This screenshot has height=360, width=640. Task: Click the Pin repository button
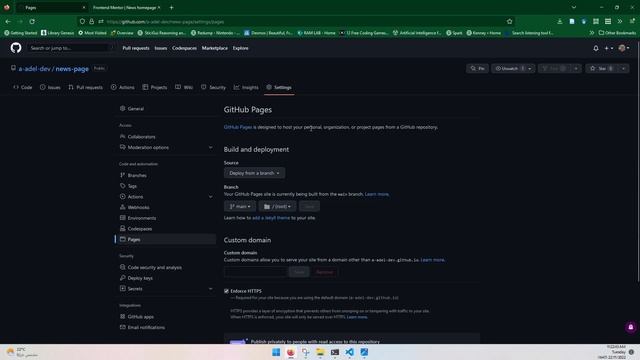(x=477, y=69)
